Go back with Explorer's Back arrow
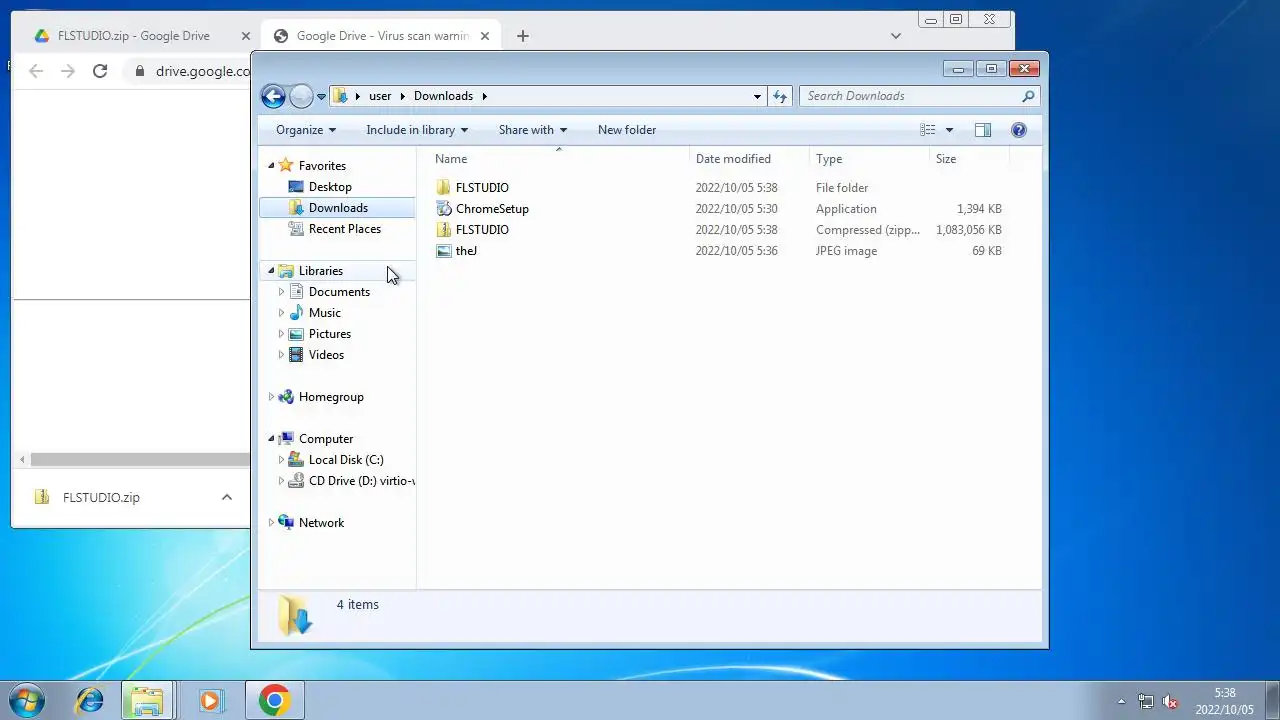1280x720 pixels. [273, 96]
